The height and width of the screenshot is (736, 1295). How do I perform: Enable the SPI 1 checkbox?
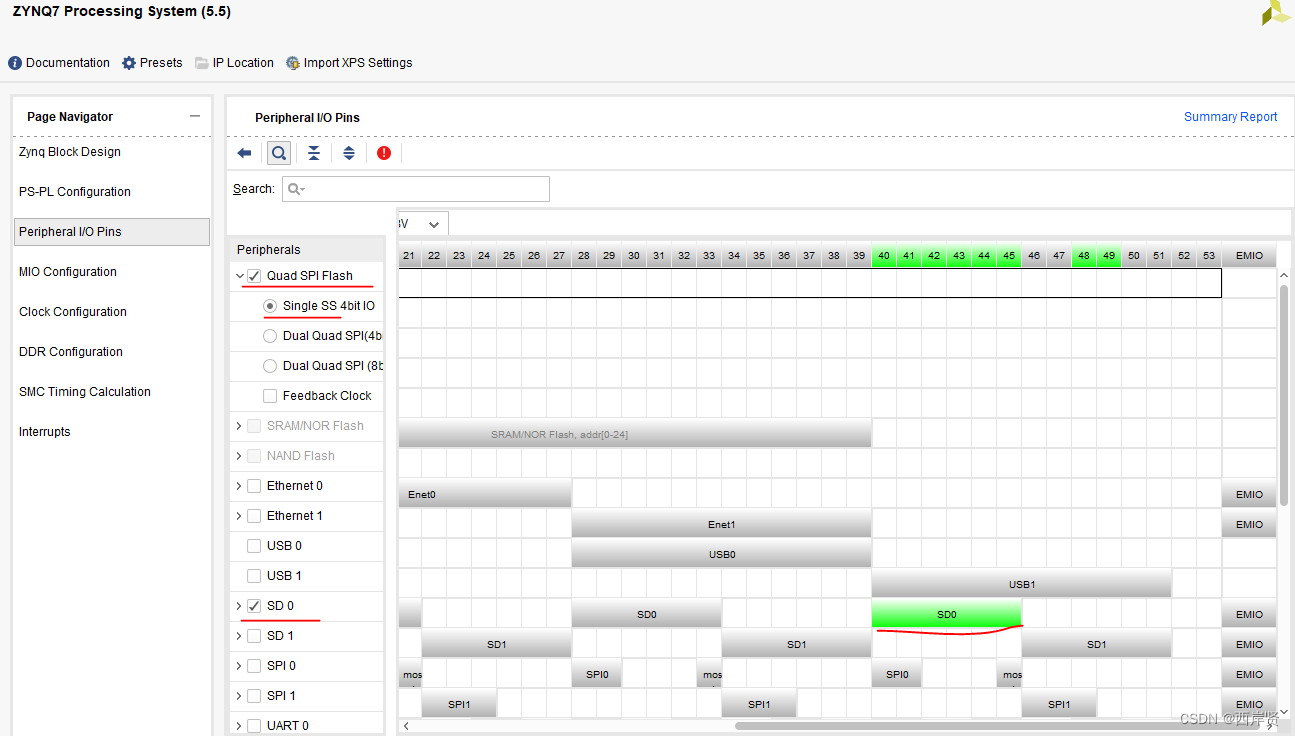(x=254, y=696)
